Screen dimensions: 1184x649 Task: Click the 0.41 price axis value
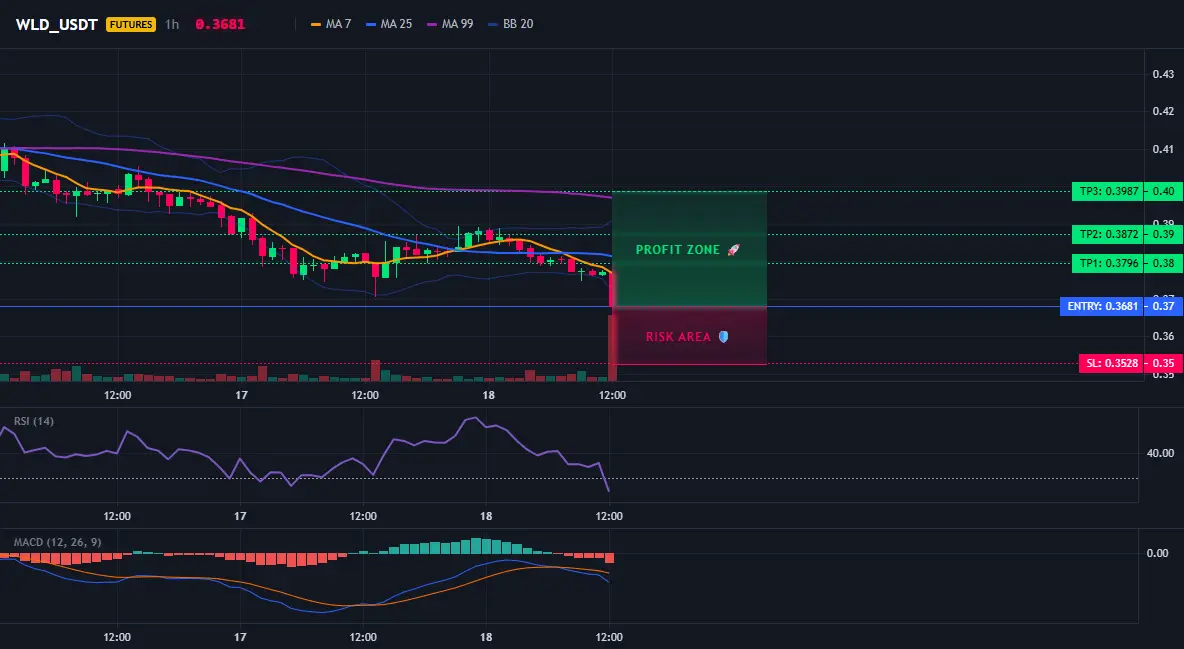(1163, 150)
